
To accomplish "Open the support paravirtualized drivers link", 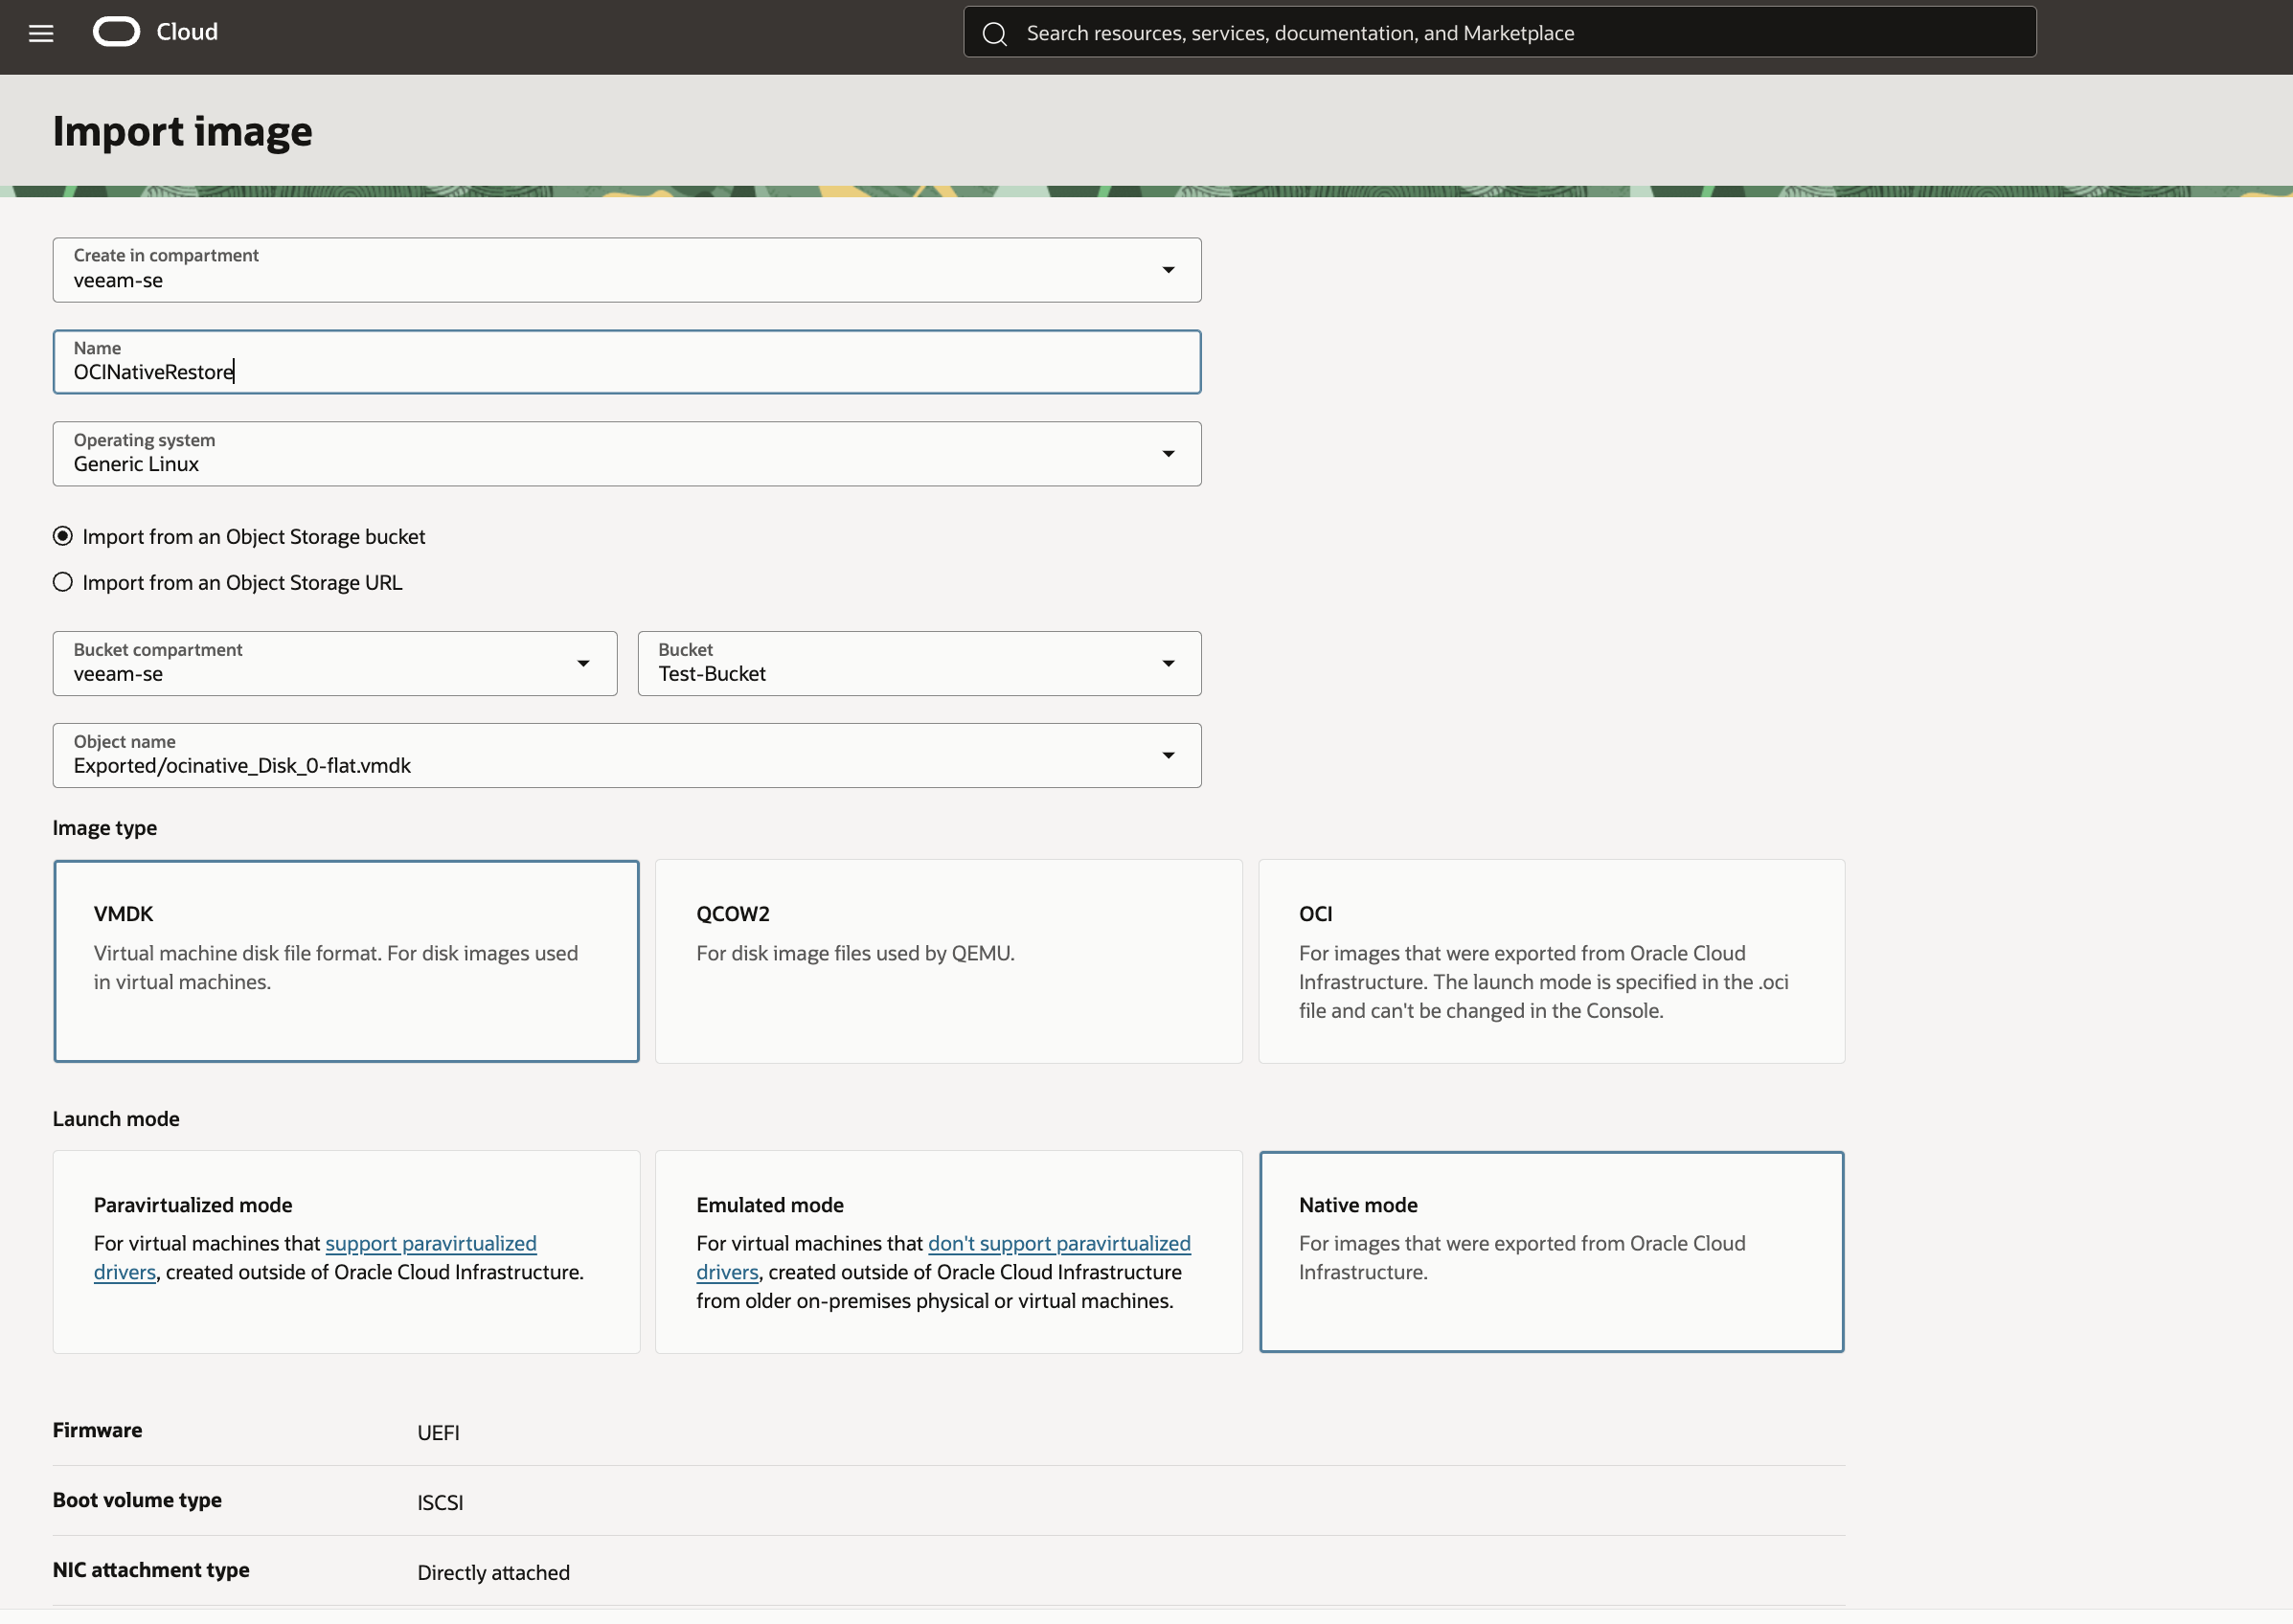I will point(430,1244).
